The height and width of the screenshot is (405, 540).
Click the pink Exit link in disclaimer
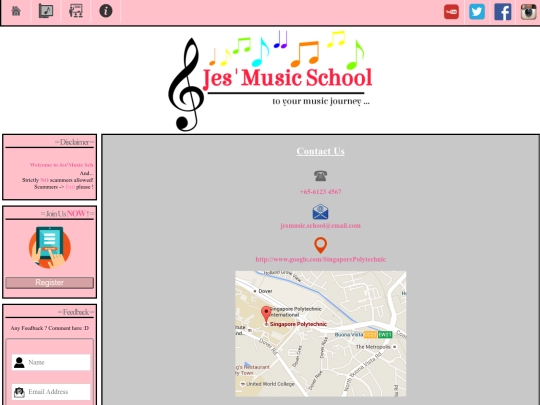(70, 187)
